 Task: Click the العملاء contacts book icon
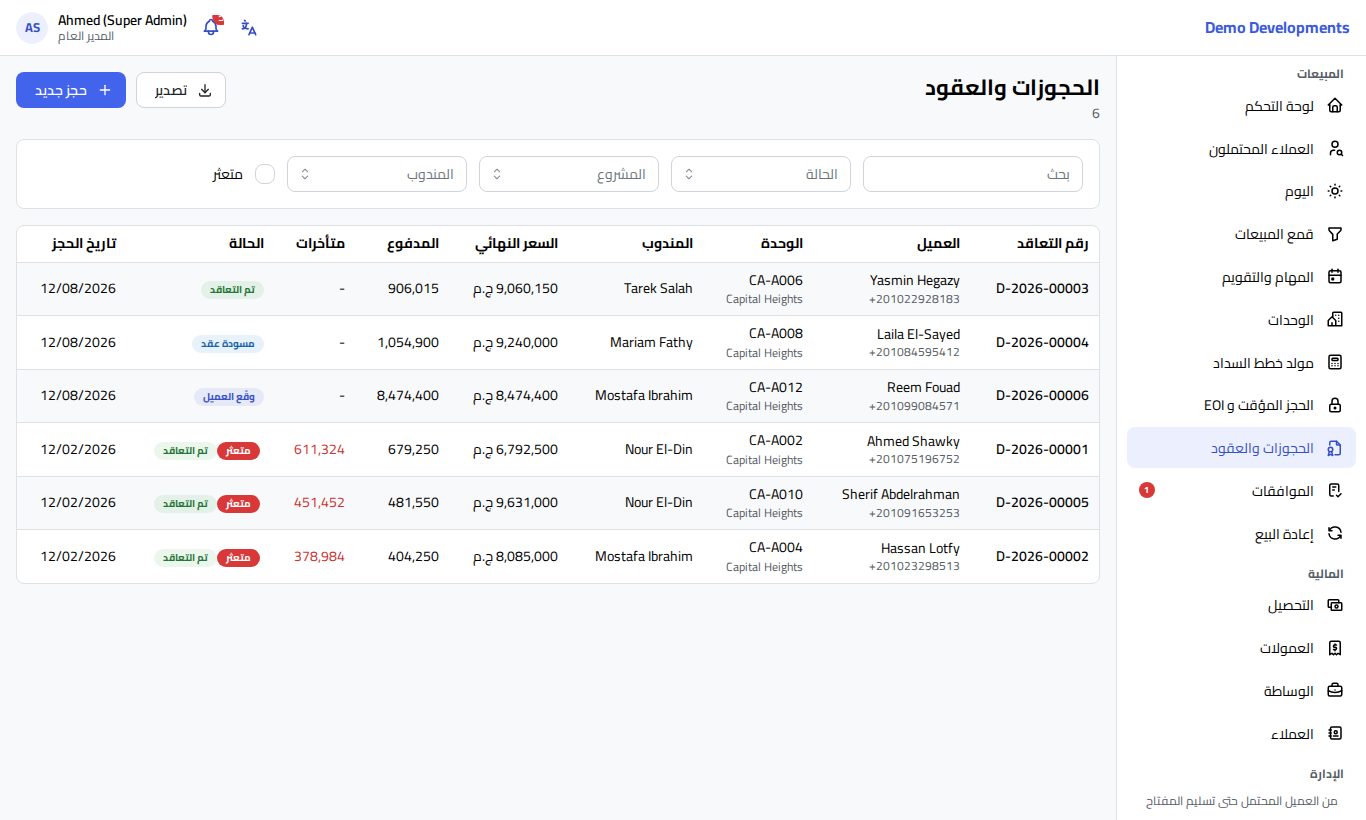click(x=1334, y=734)
